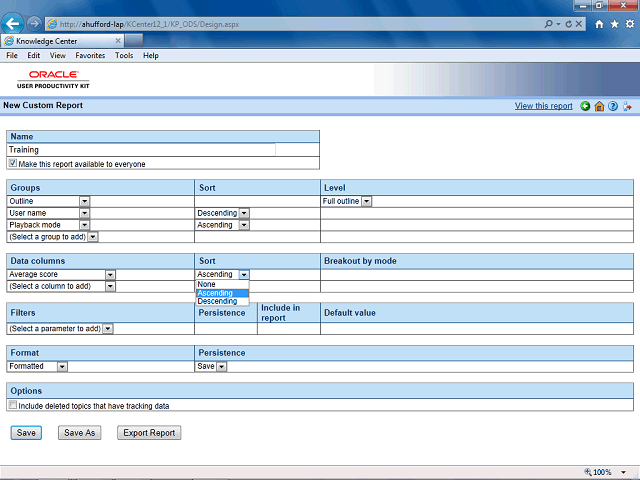Open the File menu
This screenshot has width=640, height=480.
point(12,56)
